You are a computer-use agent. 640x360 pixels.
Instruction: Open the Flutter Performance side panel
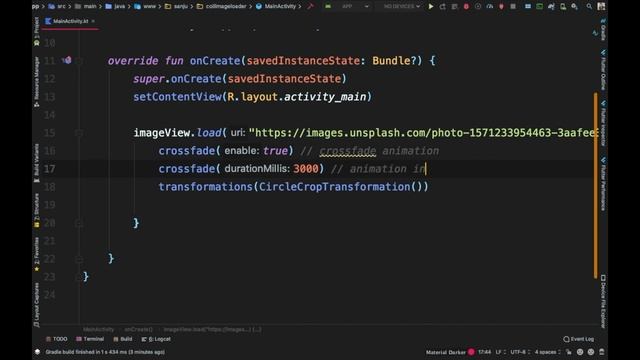coord(603,184)
